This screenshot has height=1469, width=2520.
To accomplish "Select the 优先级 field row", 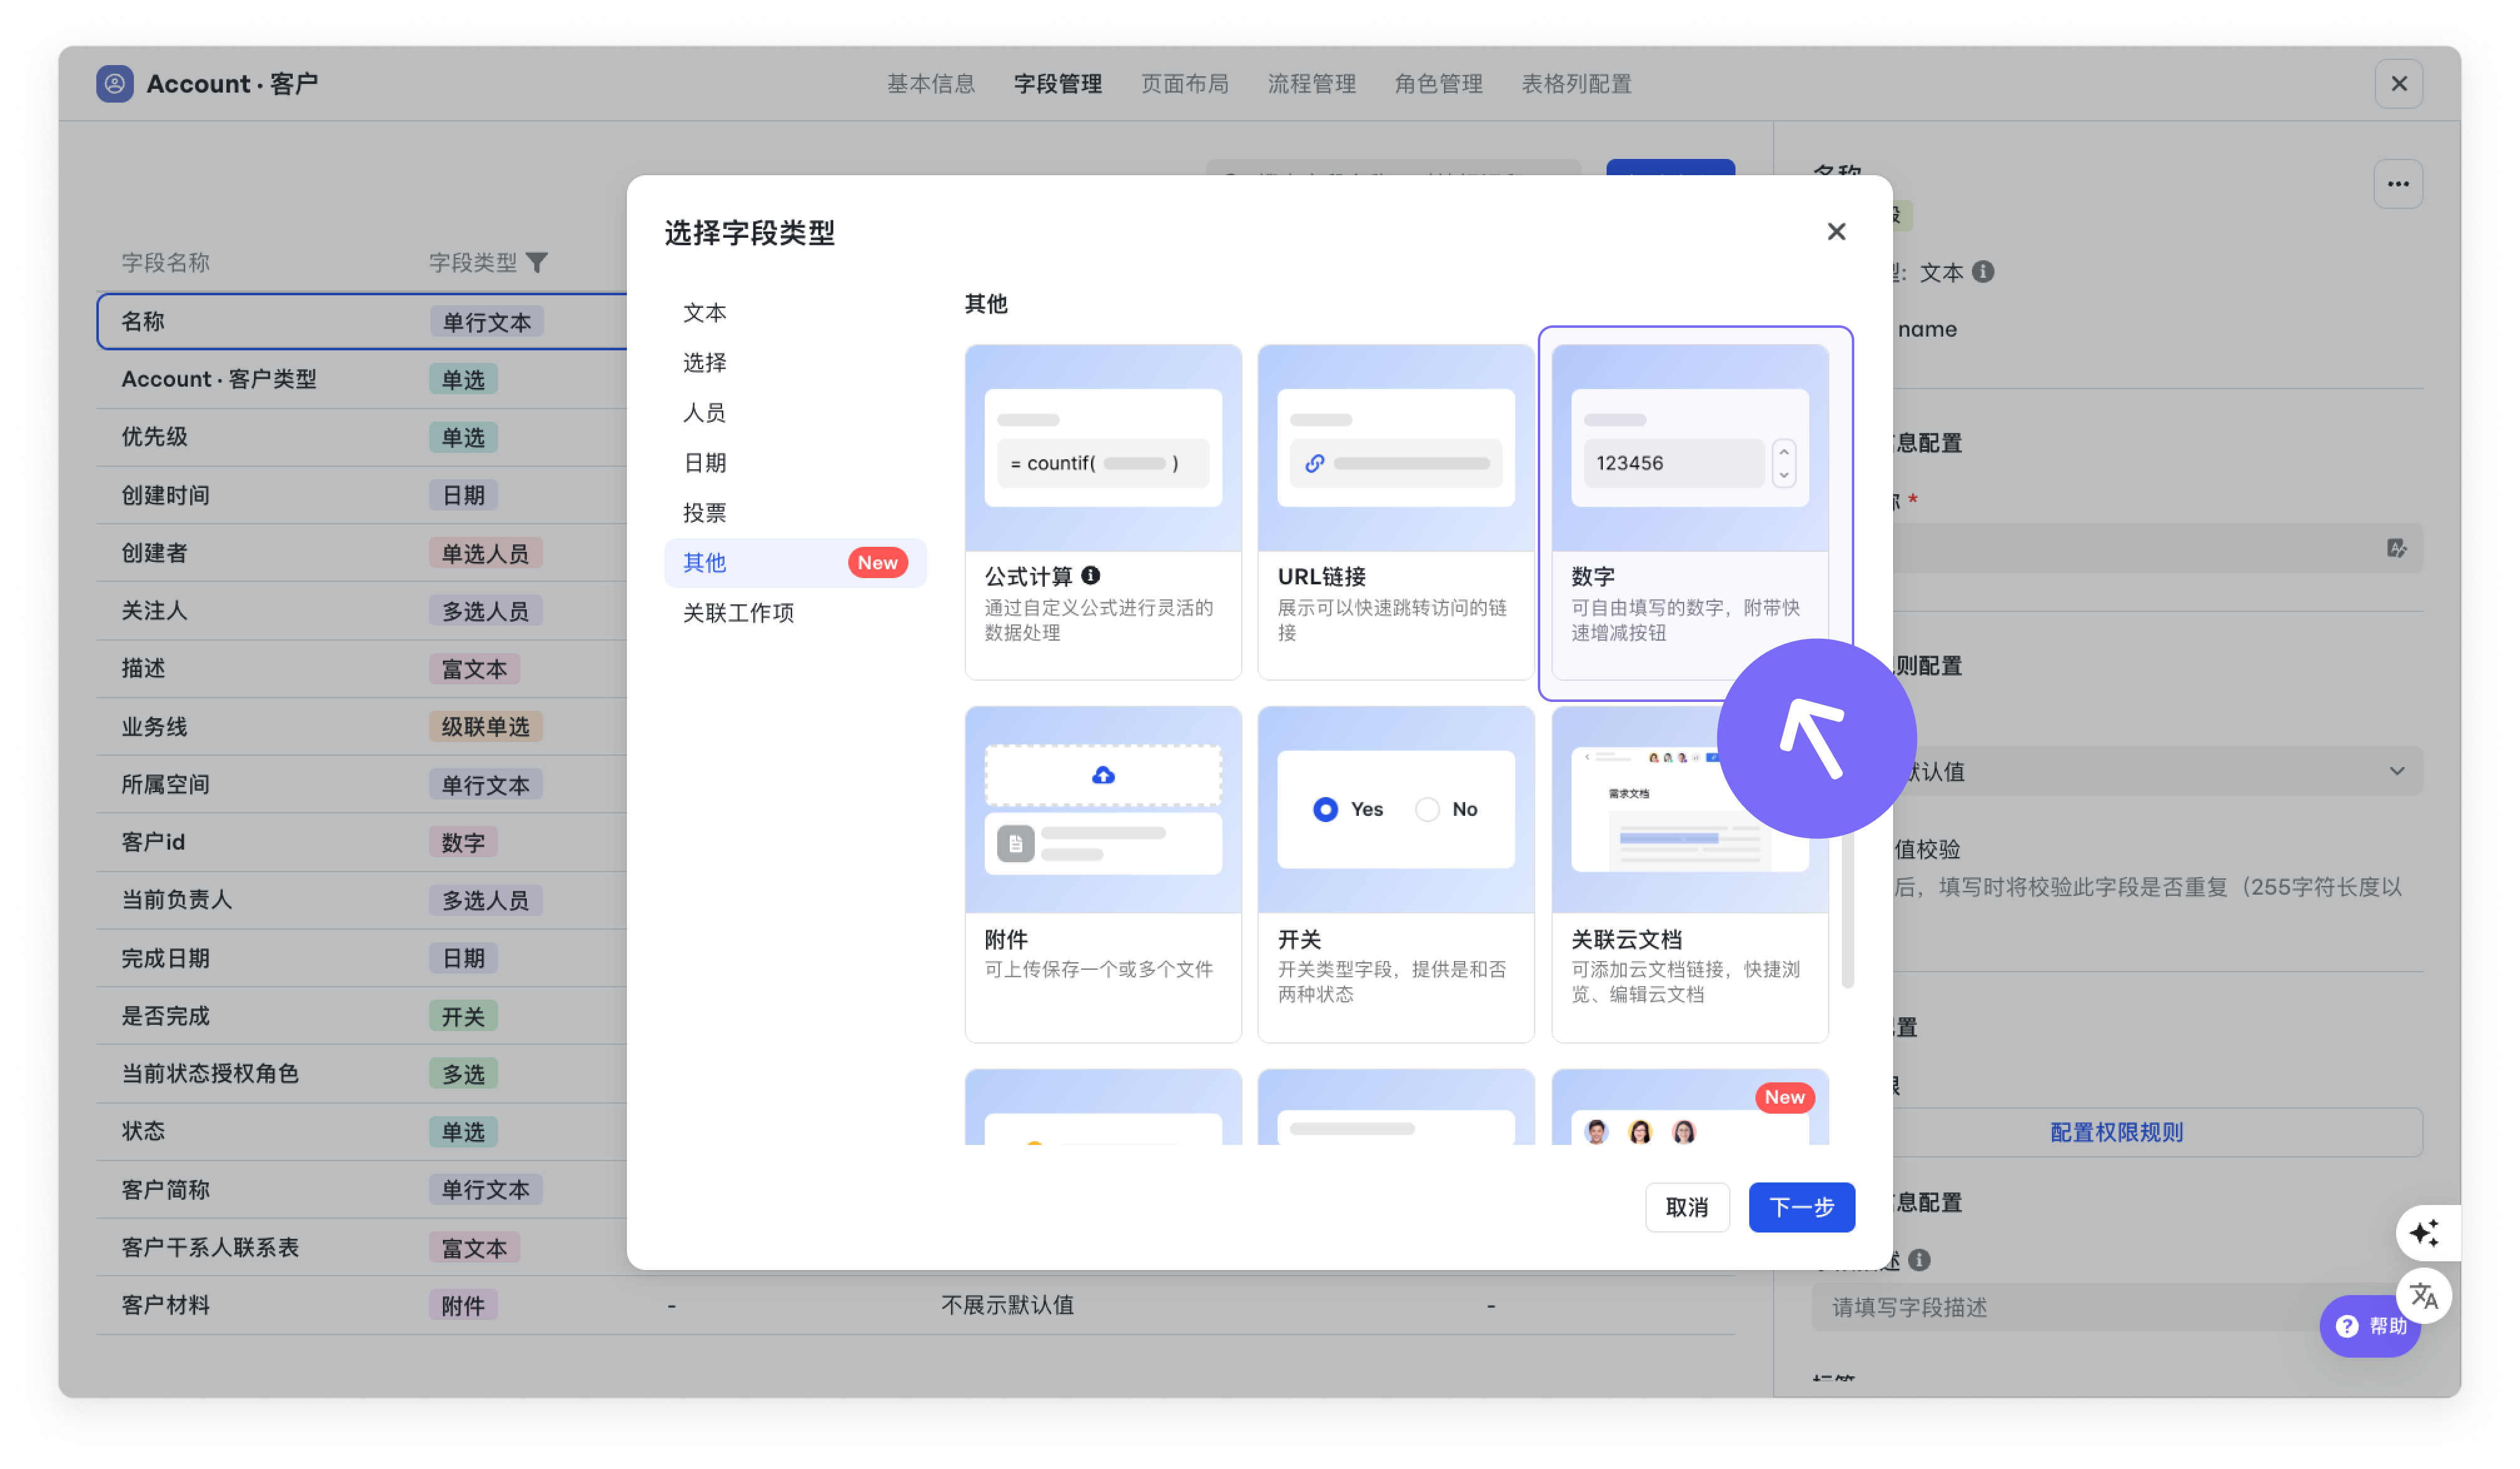I will click(362, 437).
